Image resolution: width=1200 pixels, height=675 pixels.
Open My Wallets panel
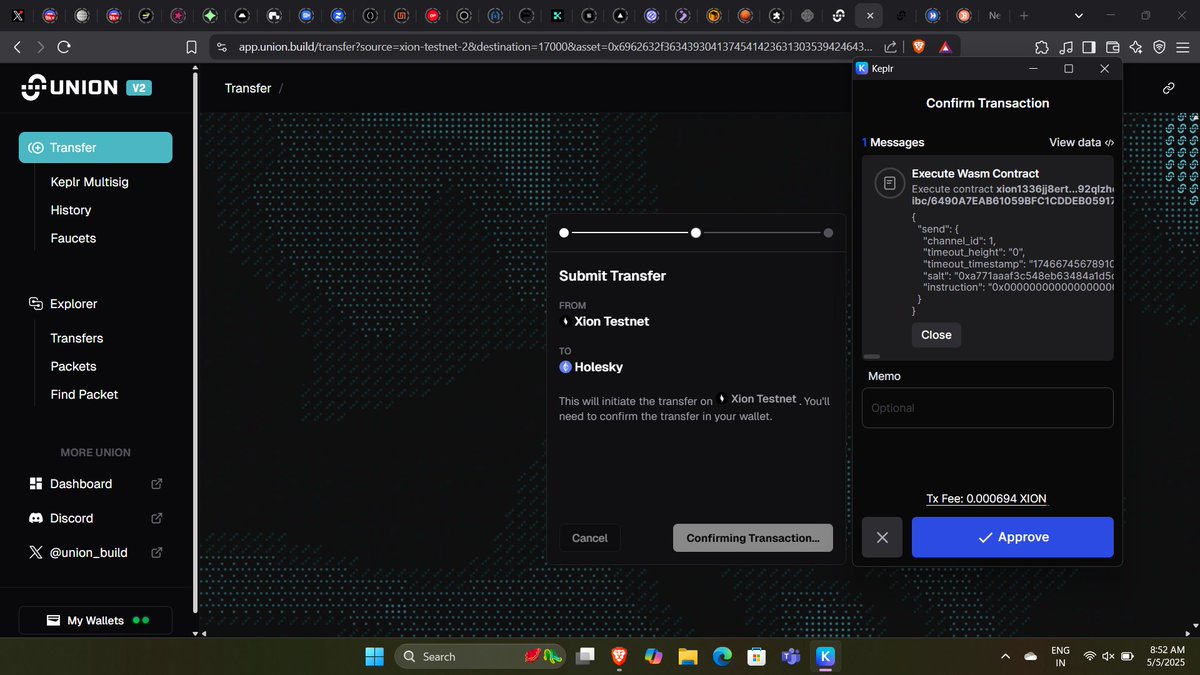pyautogui.click(x=95, y=620)
